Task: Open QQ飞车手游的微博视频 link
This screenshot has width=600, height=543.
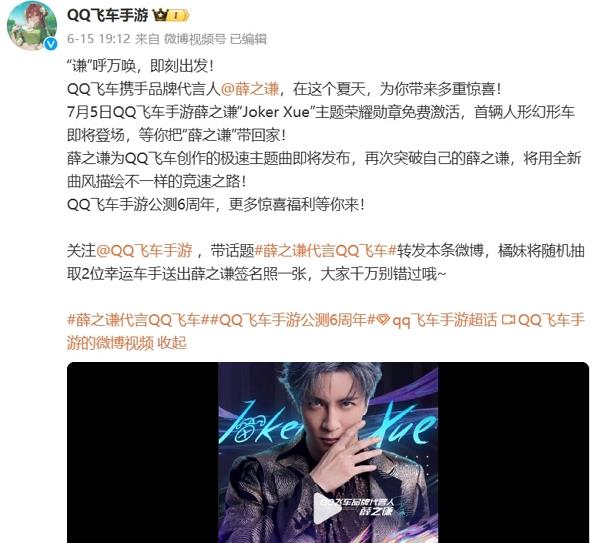Action: click(x=326, y=331)
